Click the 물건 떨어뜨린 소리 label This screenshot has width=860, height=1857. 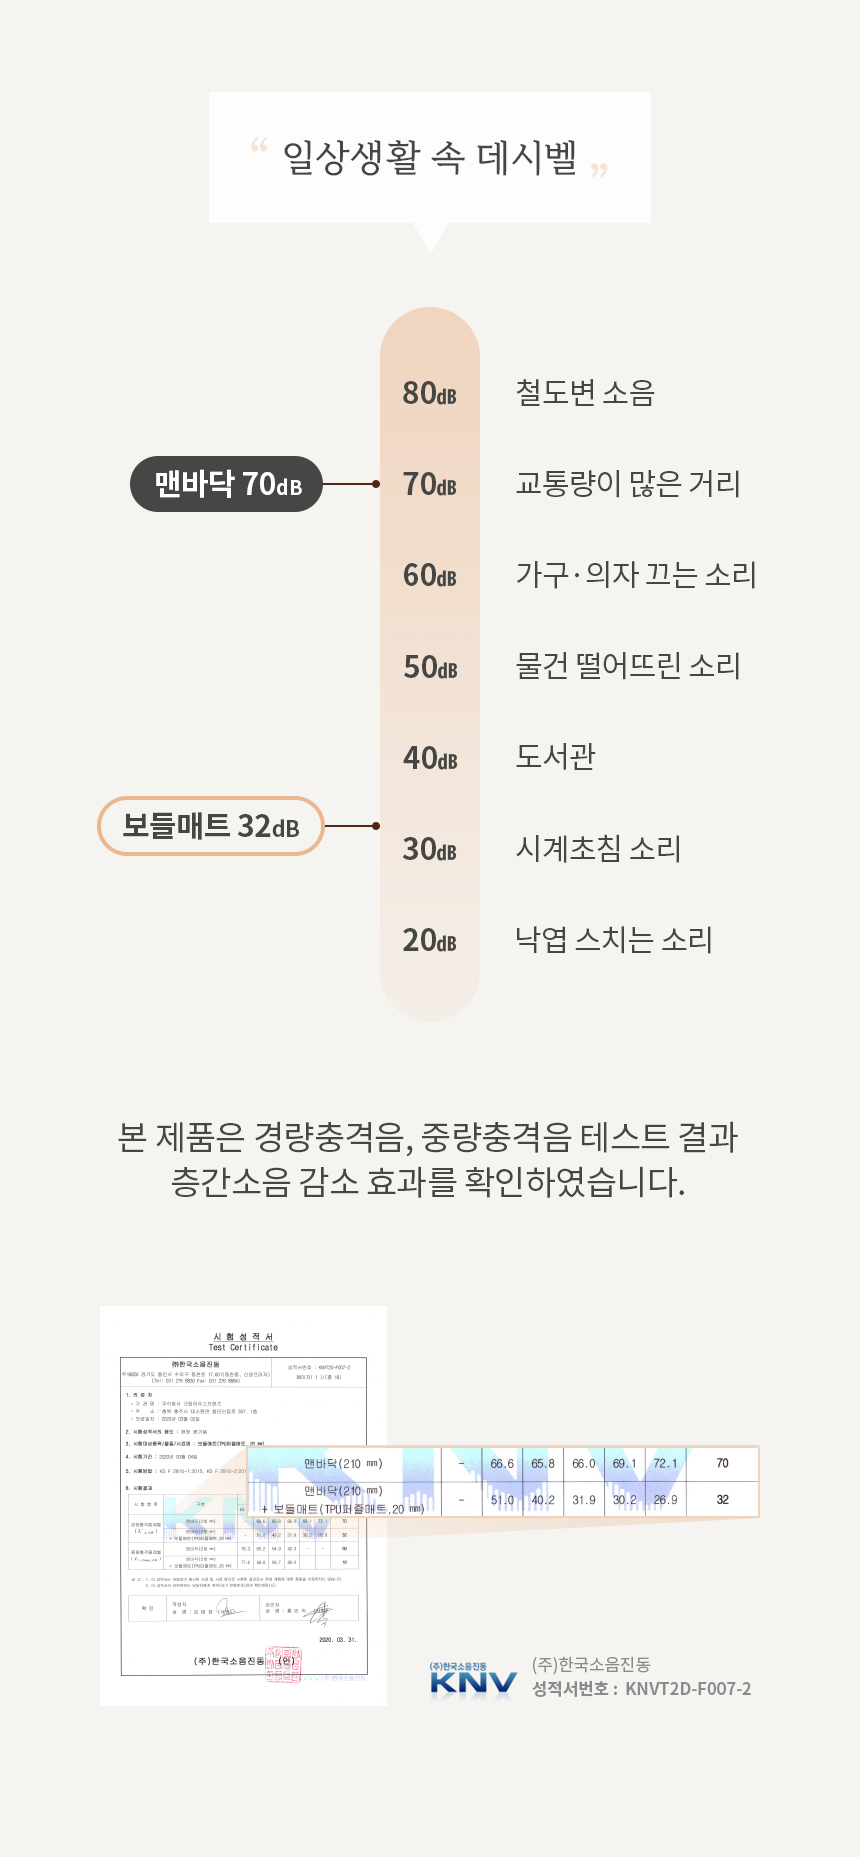pyautogui.click(x=628, y=666)
